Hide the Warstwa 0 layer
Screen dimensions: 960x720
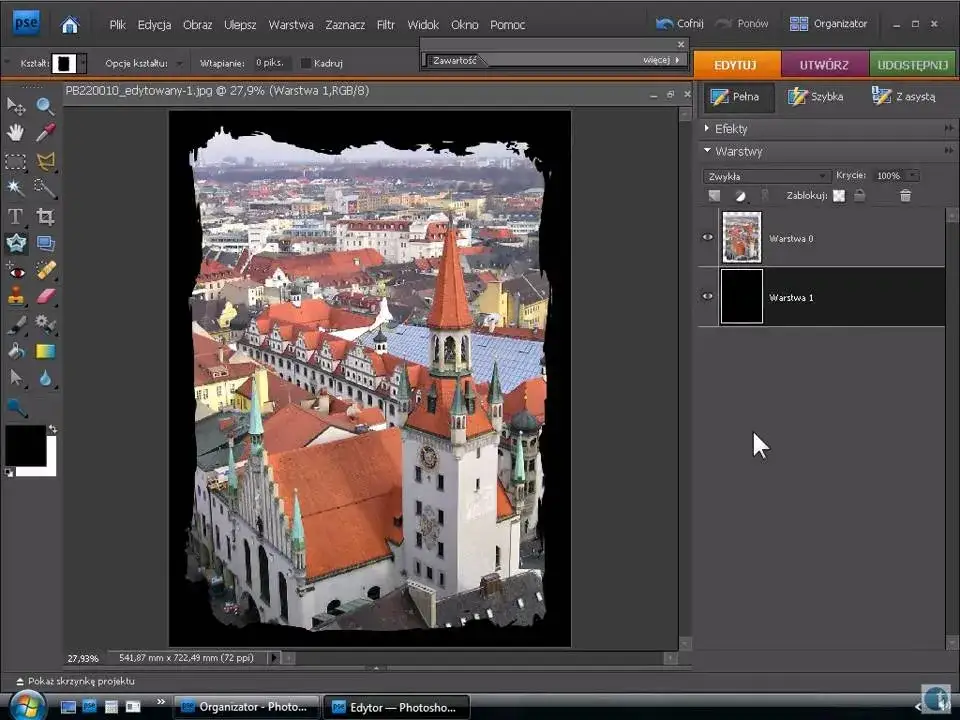pos(707,238)
